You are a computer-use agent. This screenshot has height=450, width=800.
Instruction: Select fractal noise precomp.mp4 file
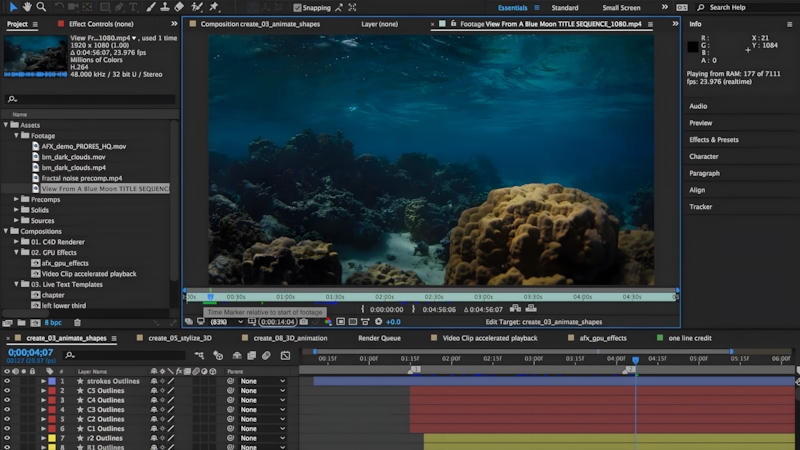pyautogui.click(x=82, y=178)
